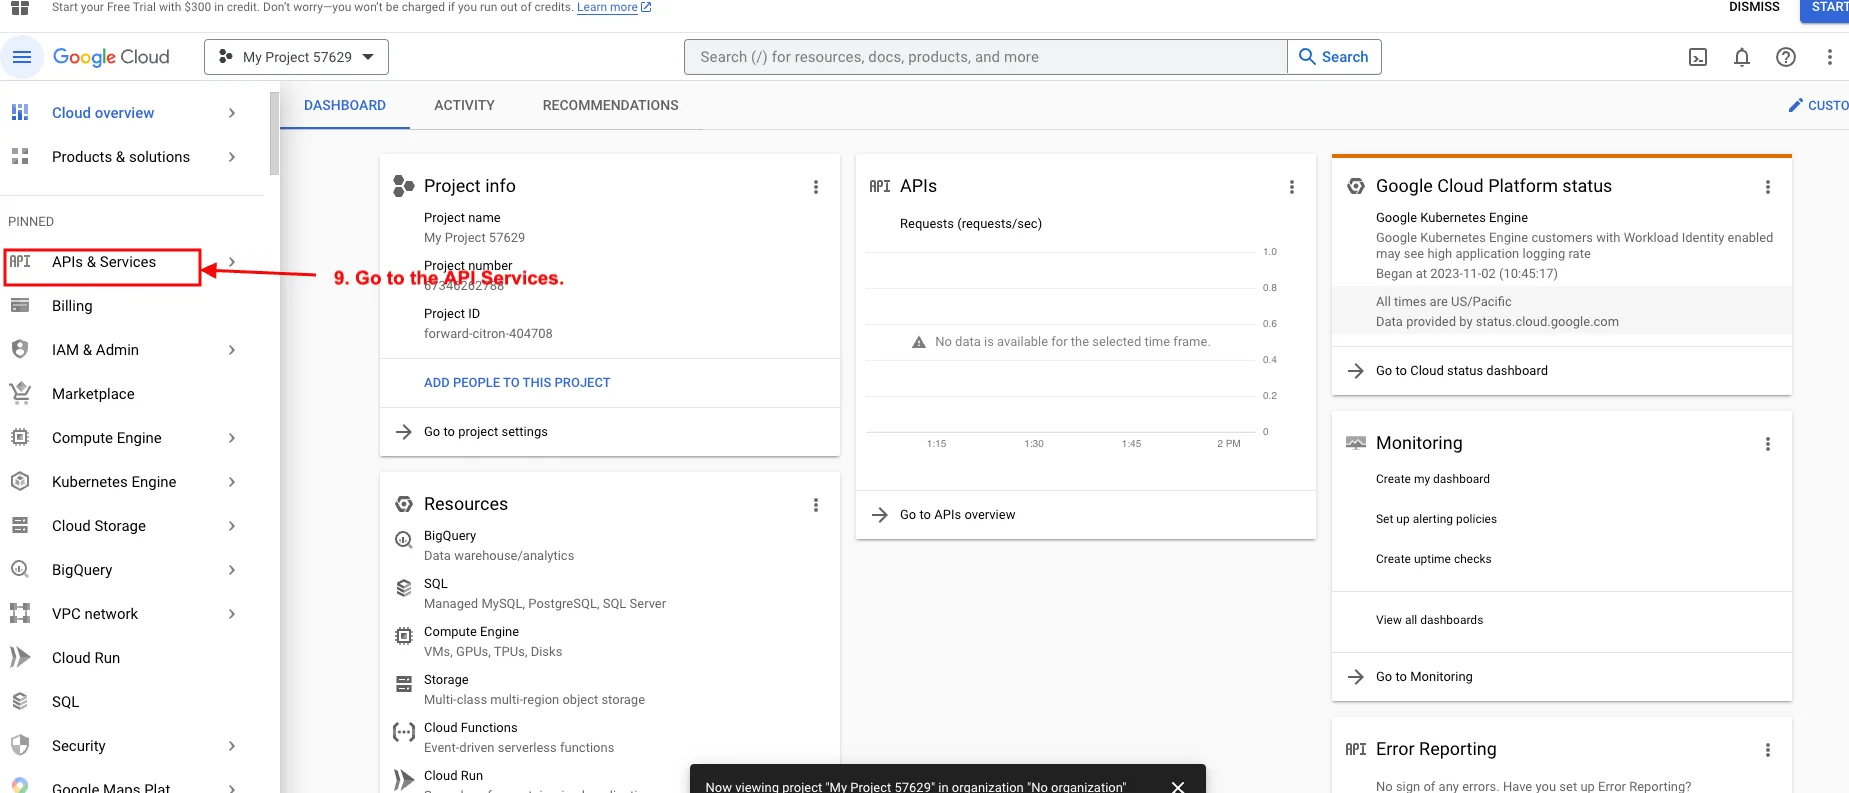Image resolution: width=1849 pixels, height=793 pixels.
Task: Open the hamburger navigation menu
Action: [x=21, y=57]
